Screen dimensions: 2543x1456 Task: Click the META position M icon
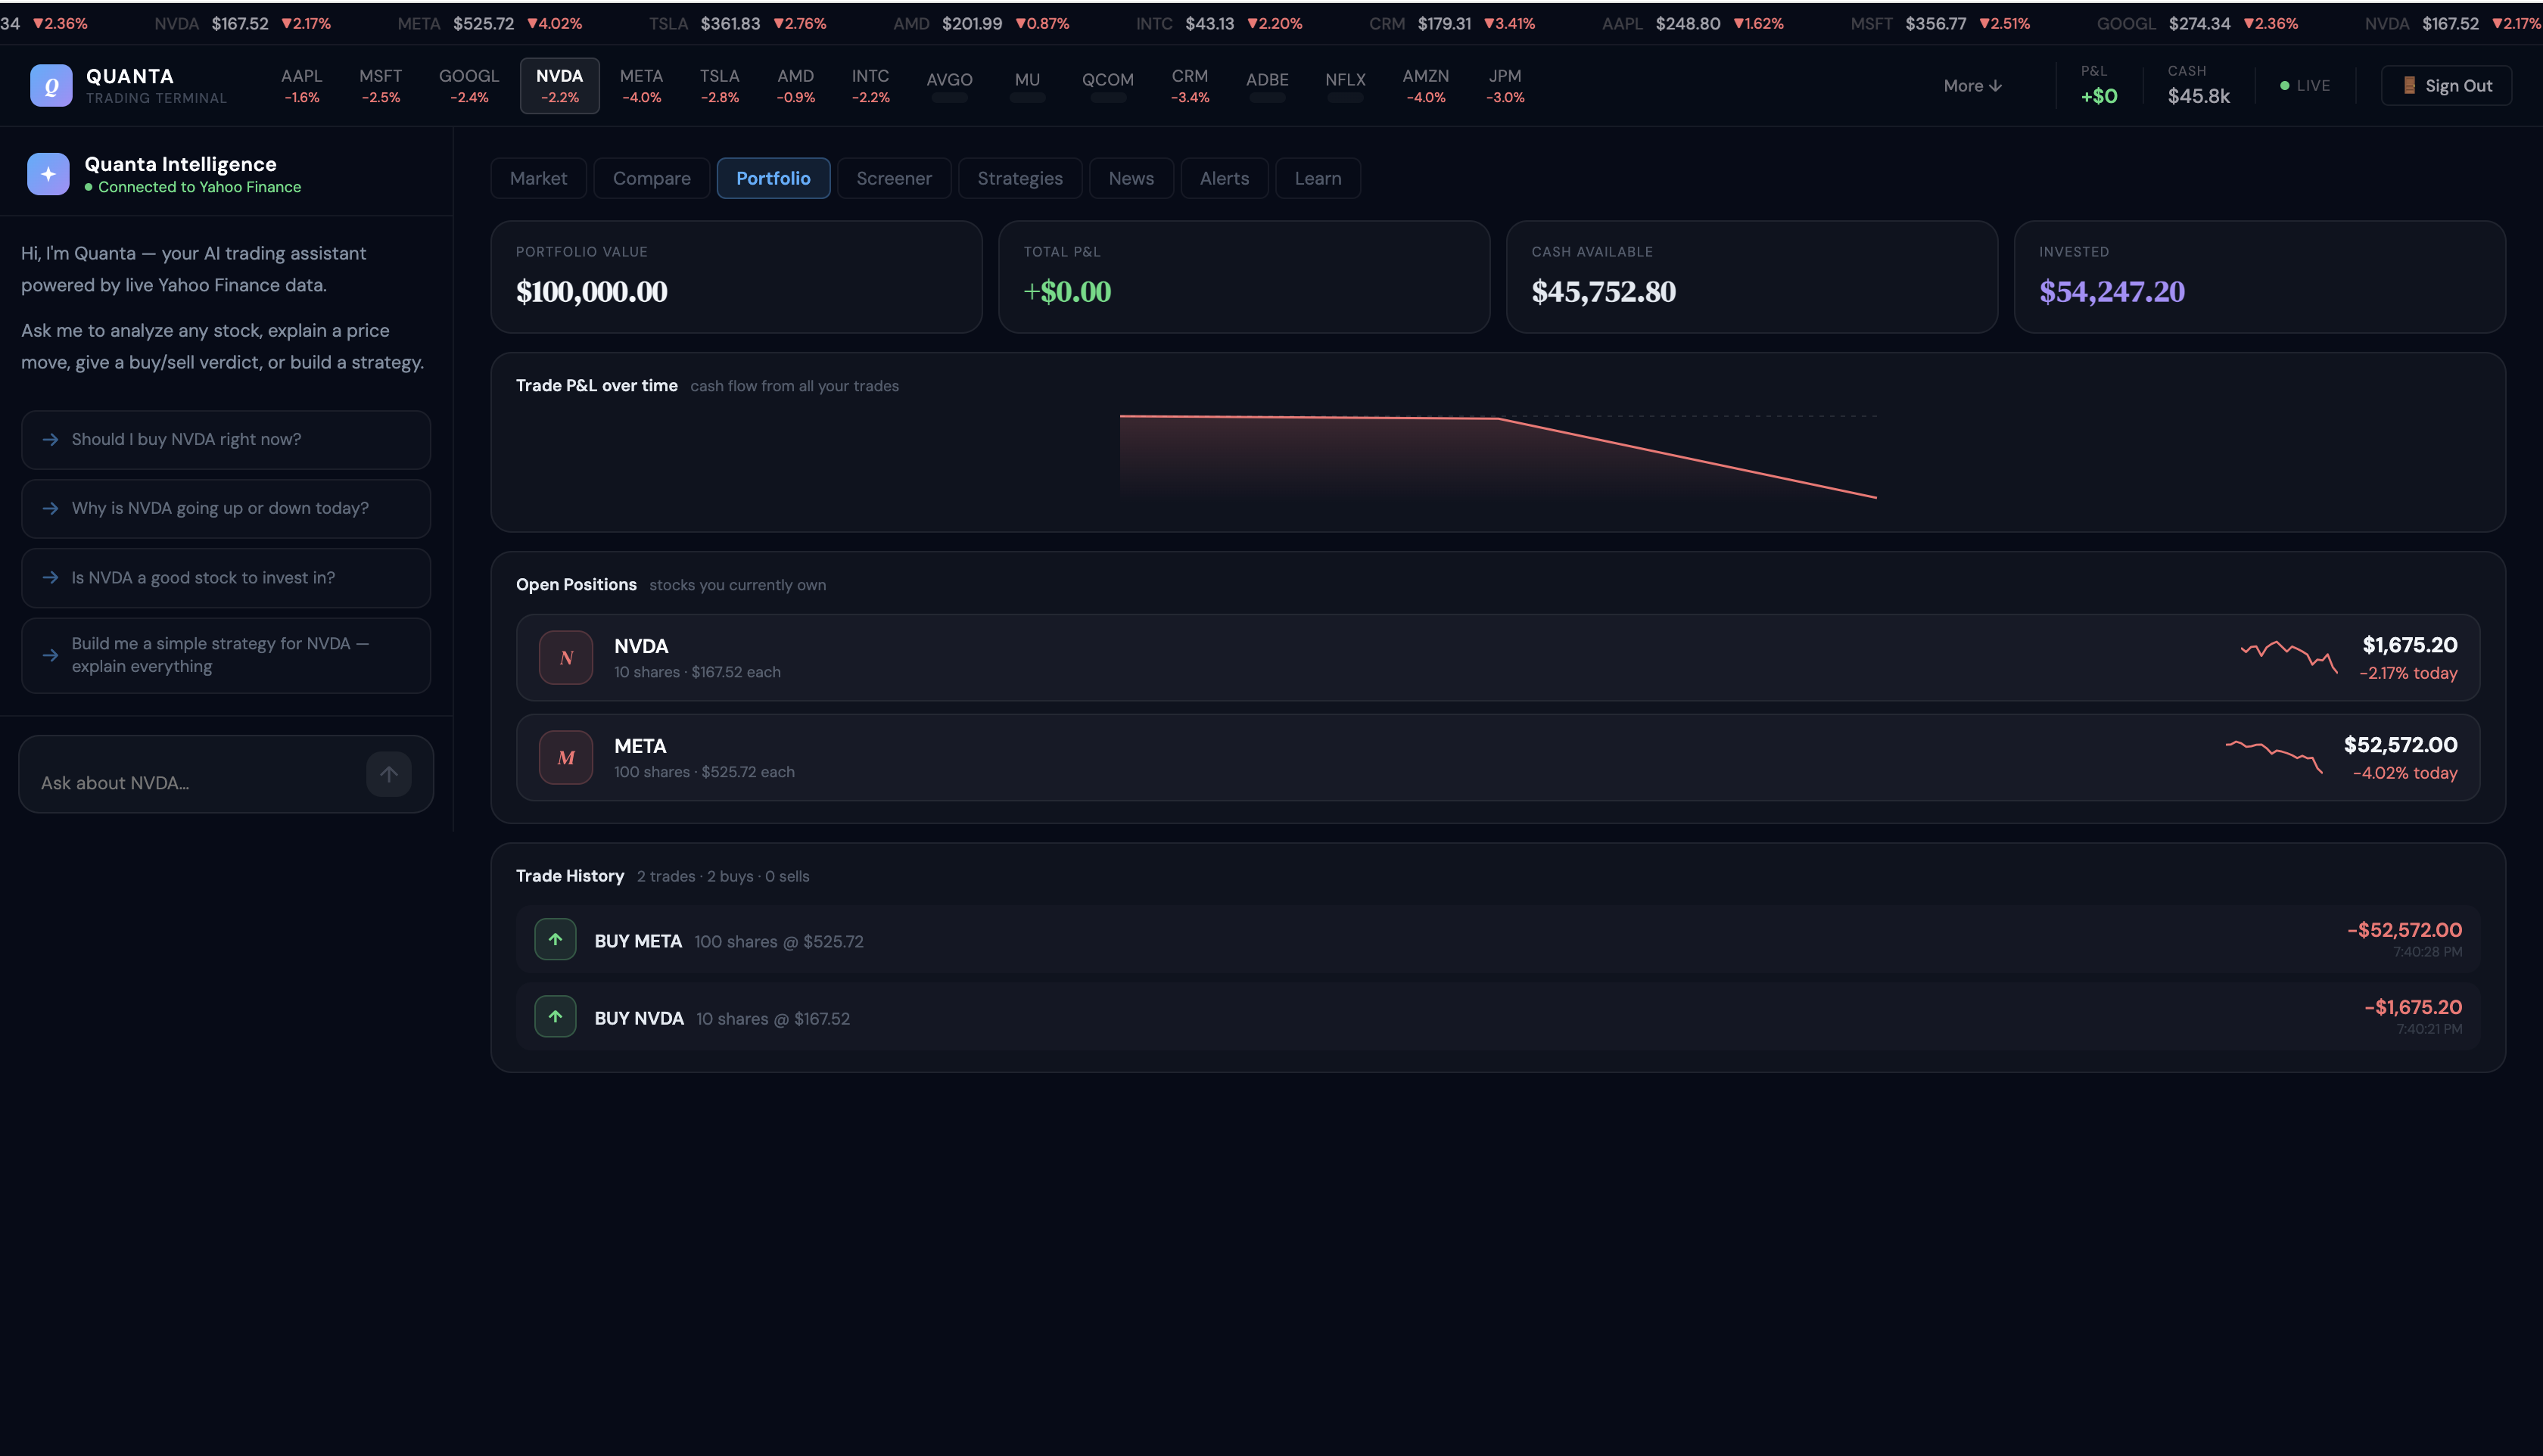tap(566, 758)
